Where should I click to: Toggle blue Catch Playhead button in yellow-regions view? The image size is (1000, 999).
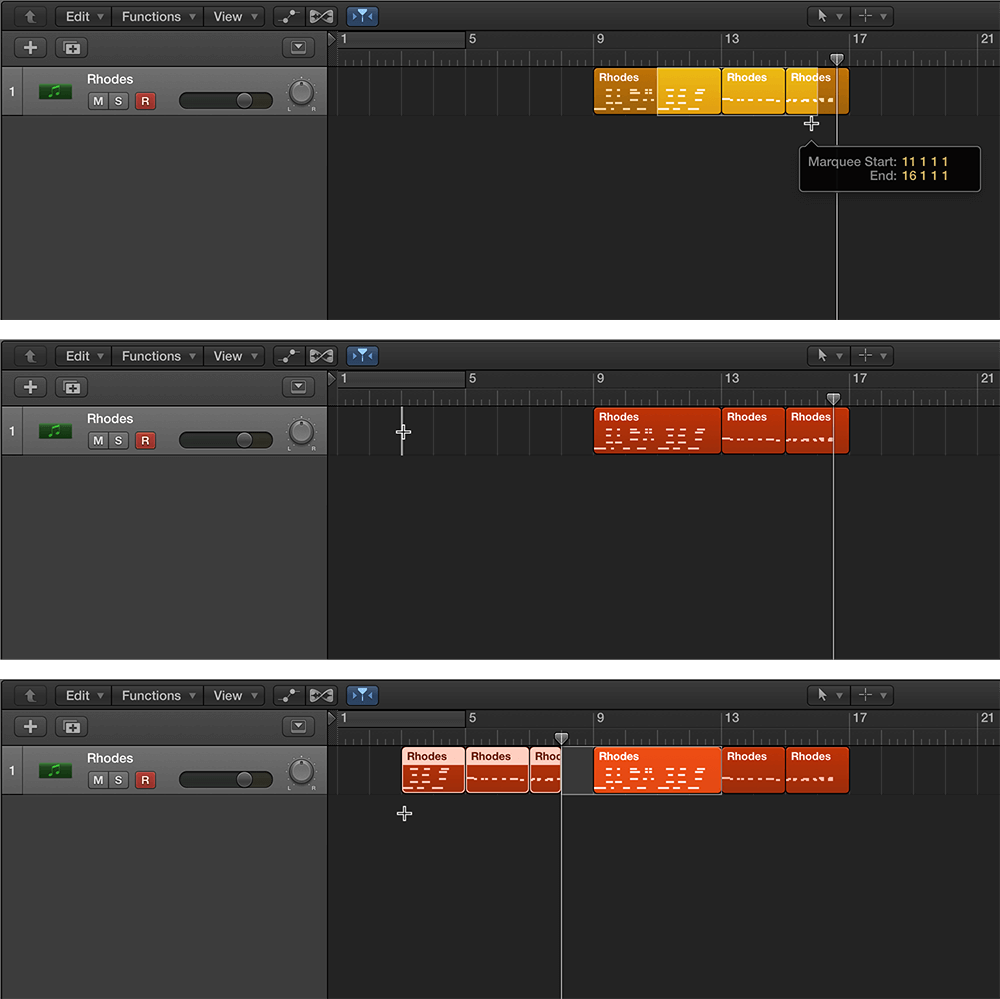coord(362,17)
